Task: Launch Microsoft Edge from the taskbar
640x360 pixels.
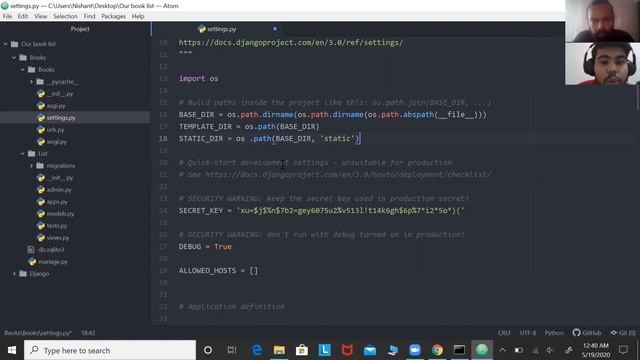Action: (x=257, y=350)
